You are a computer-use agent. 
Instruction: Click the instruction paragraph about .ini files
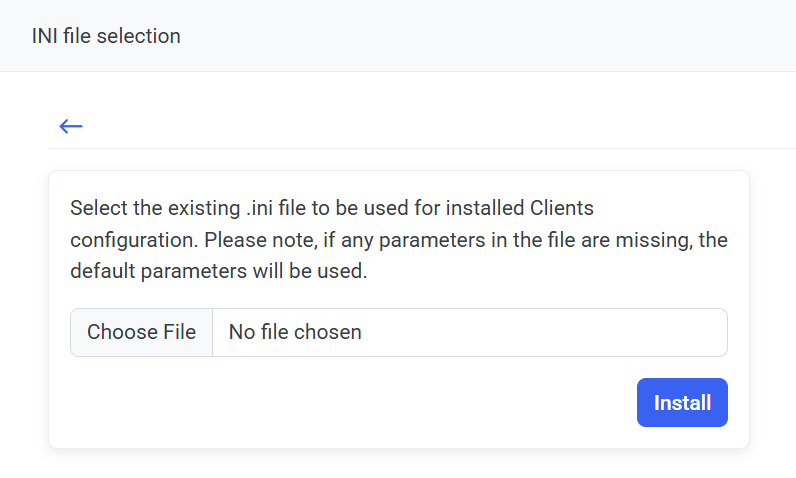pyautogui.click(x=398, y=240)
